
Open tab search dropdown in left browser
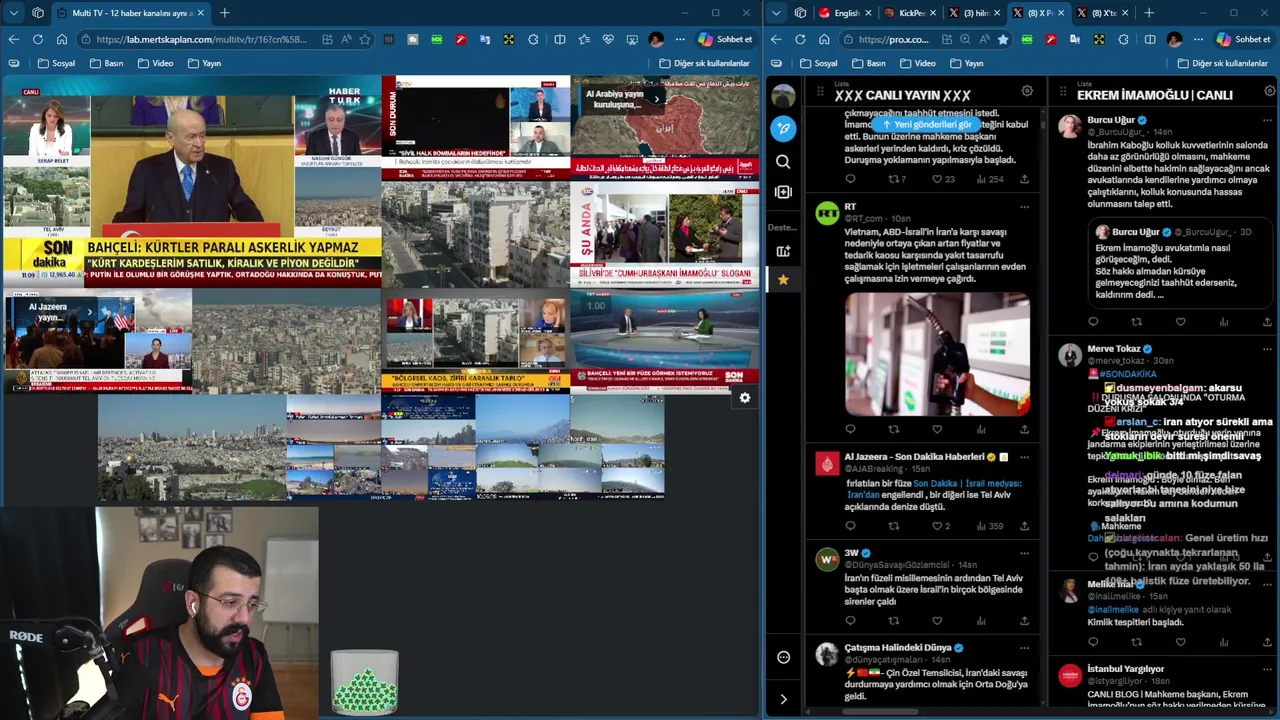[13, 13]
